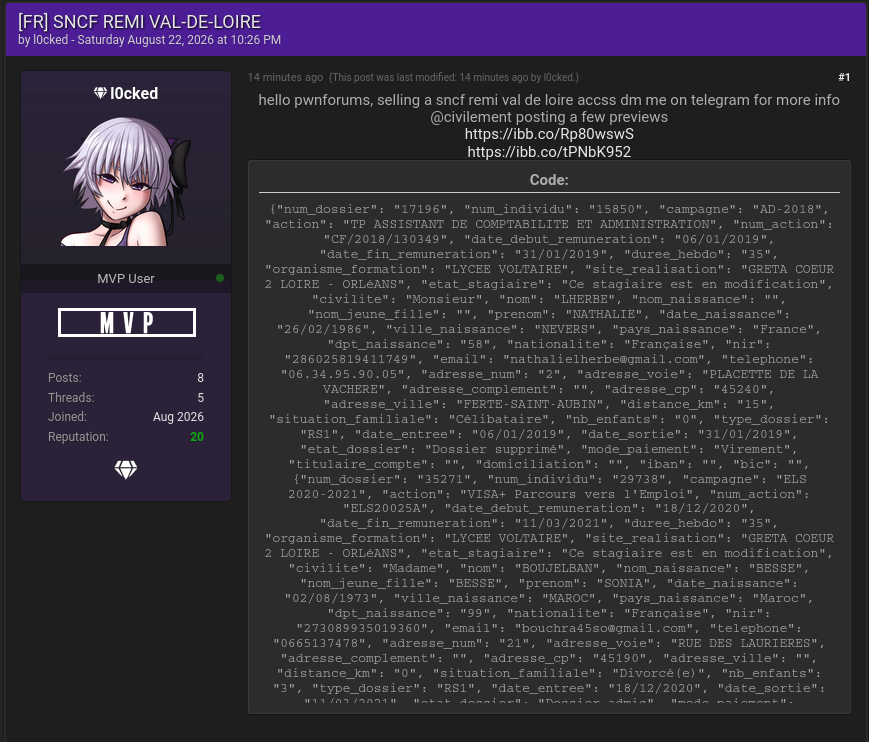Click the Joined date Aug 2026
This screenshot has width=869, height=742.
coord(178,417)
